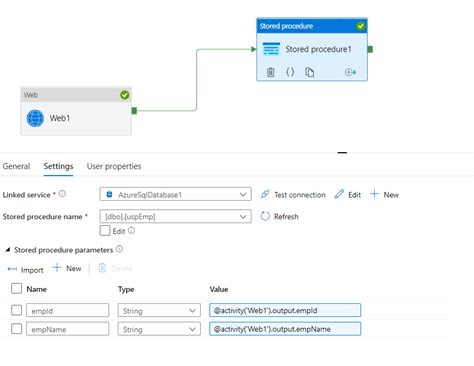Viewport: 474px width, 366px height.
Task: Switch to the General tab
Action: pyautogui.click(x=16, y=166)
